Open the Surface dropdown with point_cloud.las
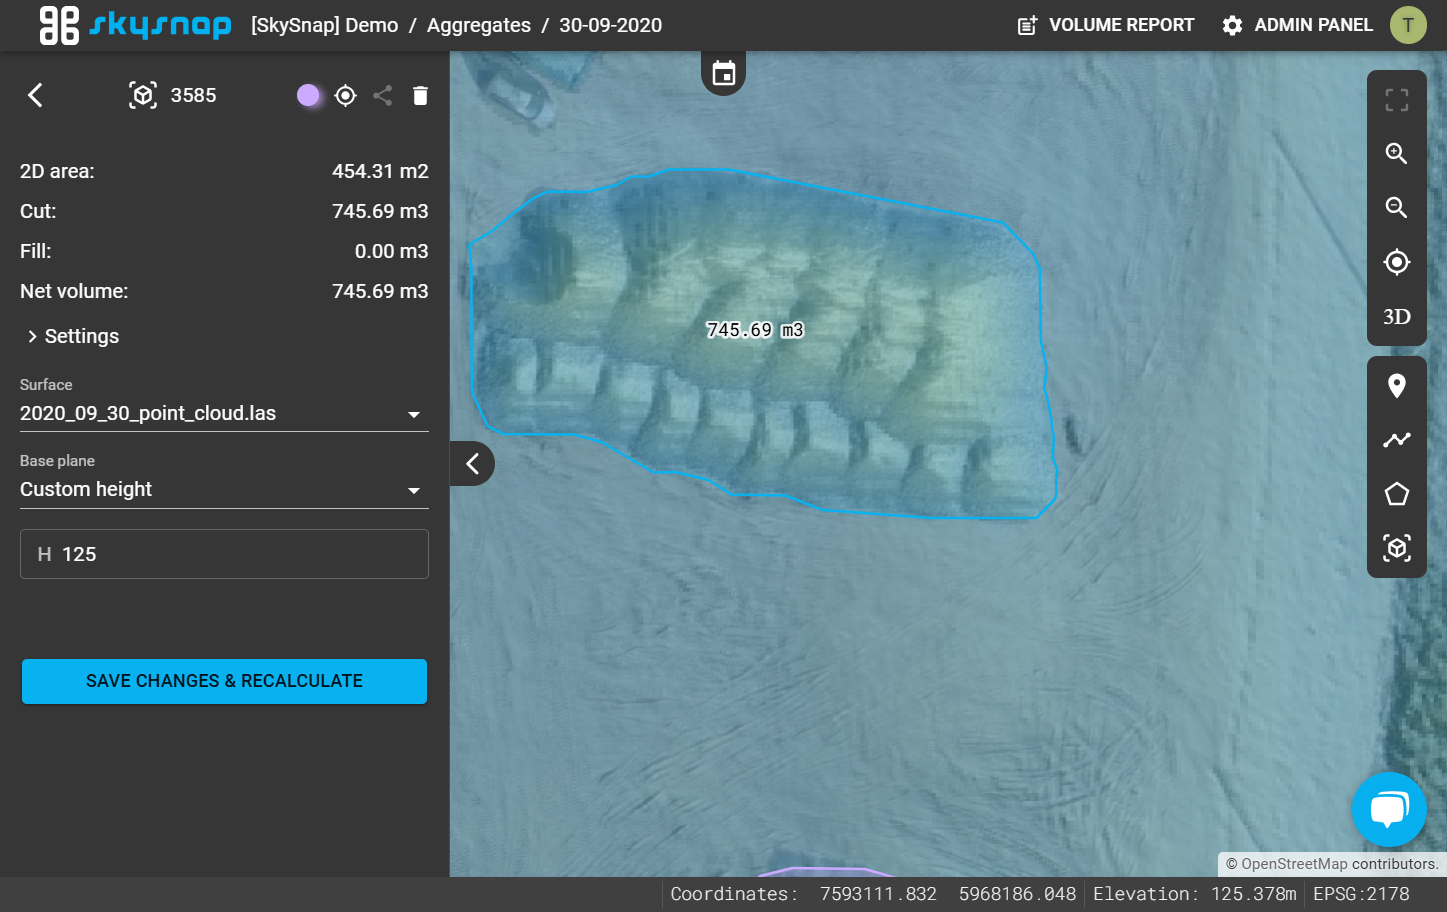This screenshot has width=1447, height=912. pyautogui.click(x=224, y=414)
